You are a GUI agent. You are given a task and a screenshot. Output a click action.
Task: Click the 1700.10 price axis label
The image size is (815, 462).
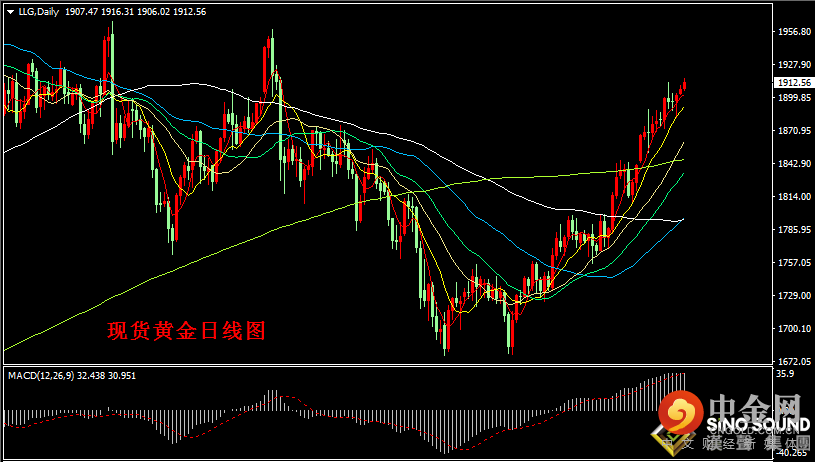click(x=794, y=328)
